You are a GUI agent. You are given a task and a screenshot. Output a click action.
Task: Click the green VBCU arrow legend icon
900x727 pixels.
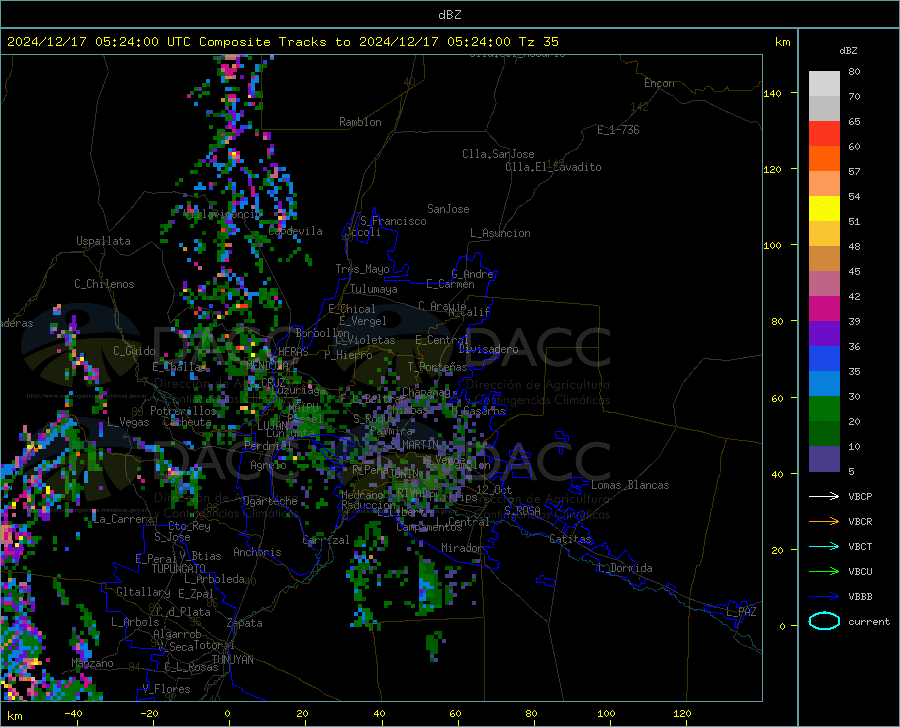[x=824, y=572]
